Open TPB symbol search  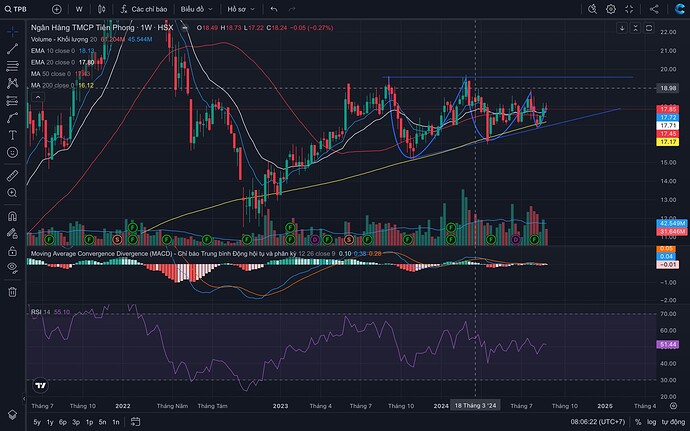pos(16,9)
